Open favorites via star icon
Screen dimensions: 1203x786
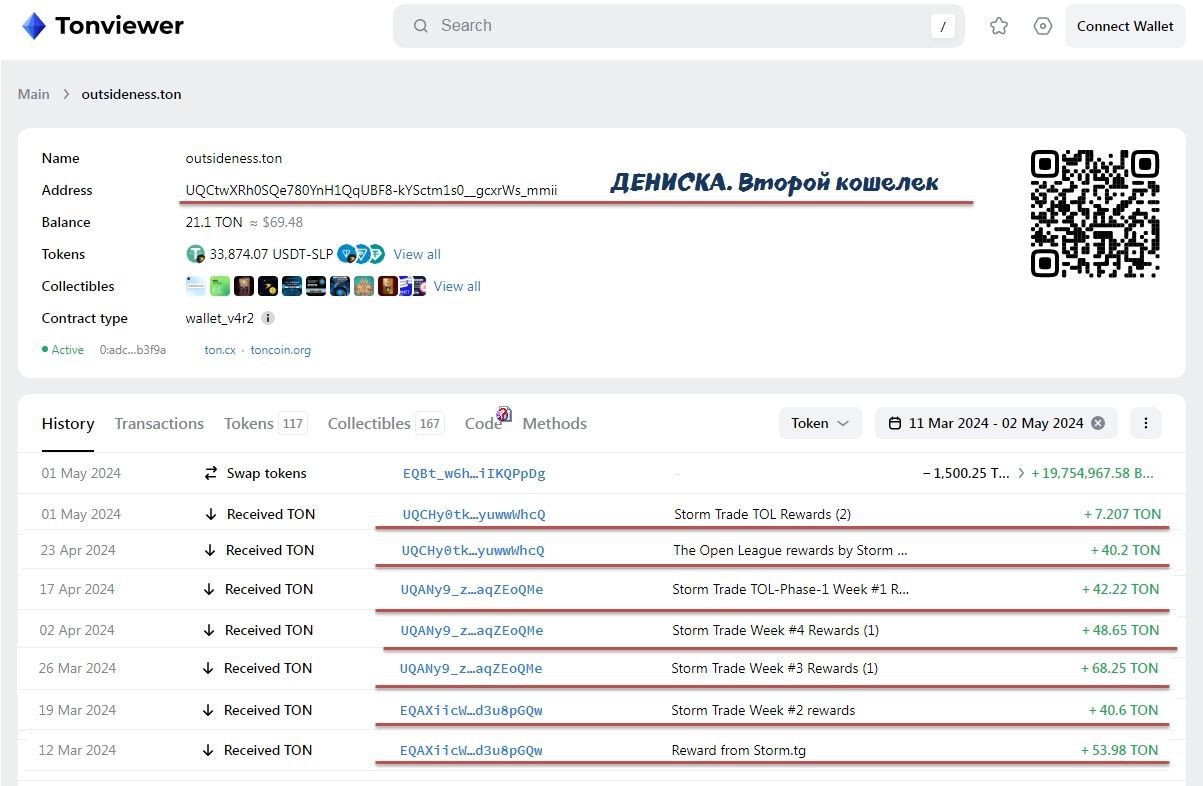coord(999,26)
